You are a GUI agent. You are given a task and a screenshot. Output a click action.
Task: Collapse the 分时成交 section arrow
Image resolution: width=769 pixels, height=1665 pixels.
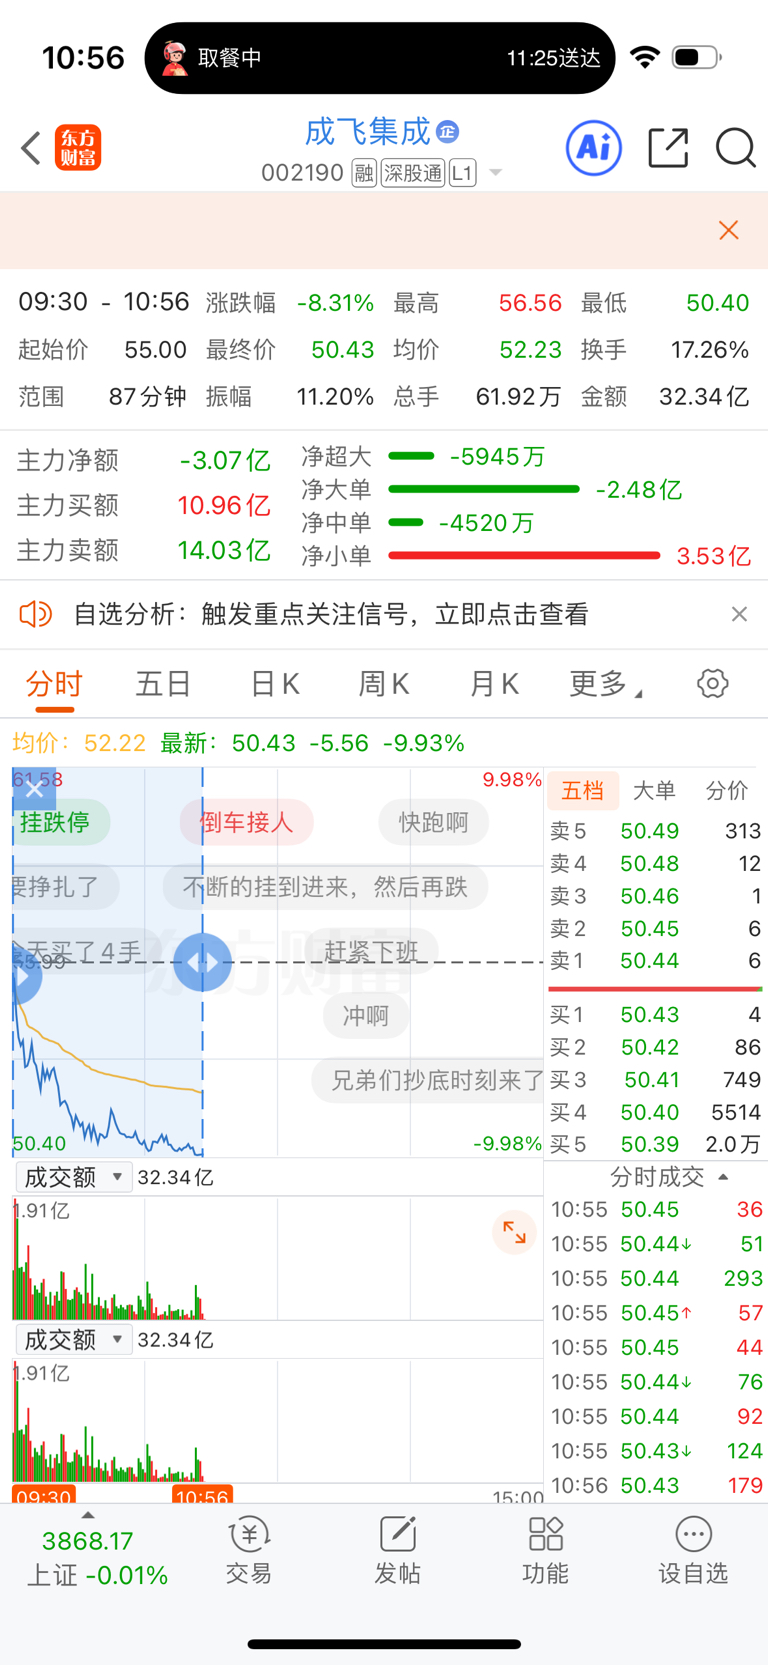[x=724, y=1177]
